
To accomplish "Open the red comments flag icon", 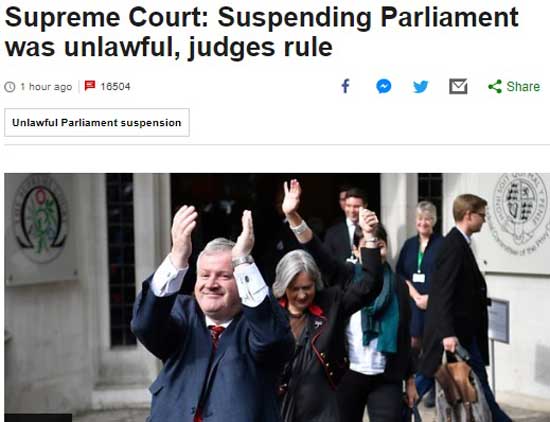I will pos(90,85).
